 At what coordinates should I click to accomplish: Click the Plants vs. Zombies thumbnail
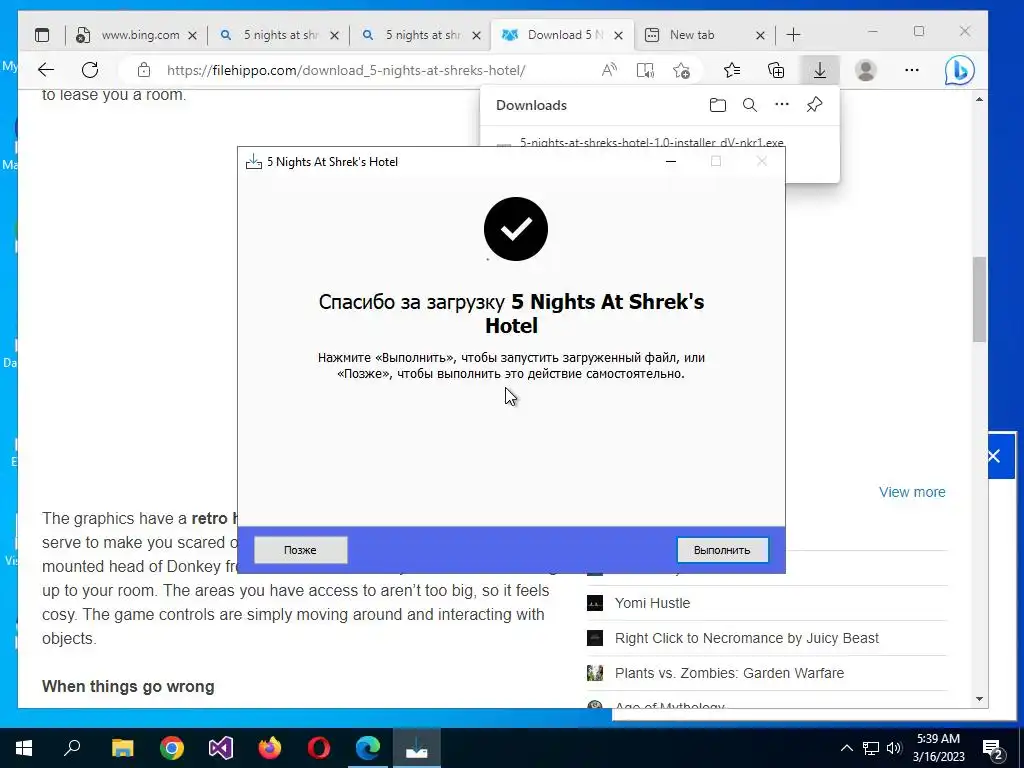tap(595, 673)
